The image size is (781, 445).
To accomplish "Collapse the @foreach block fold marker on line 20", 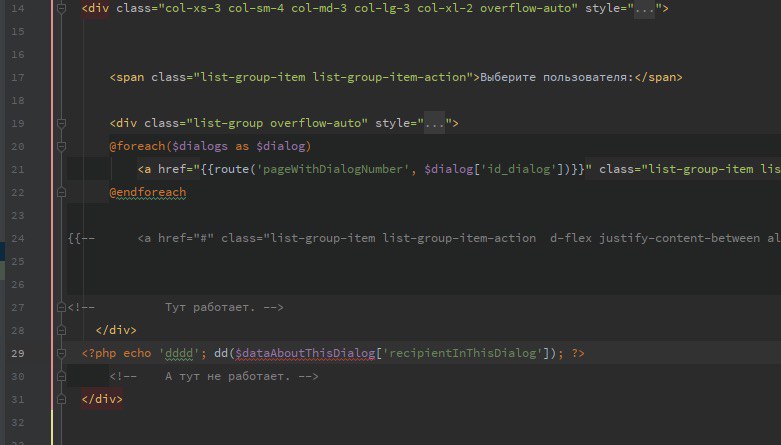I will click(x=61, y=146).
